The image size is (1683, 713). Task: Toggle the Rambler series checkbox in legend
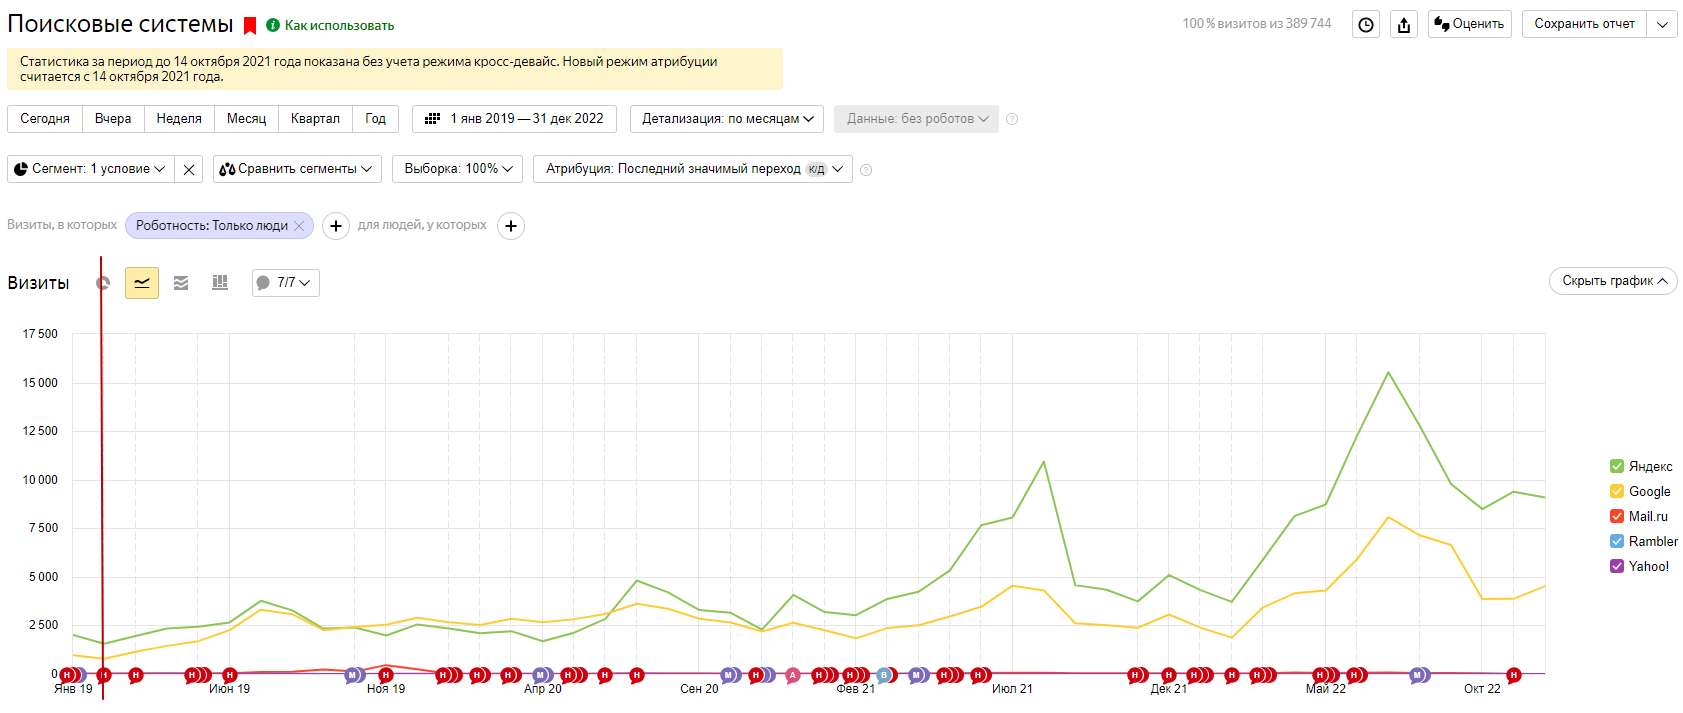pyautogui.click(x=1617, y=541)
